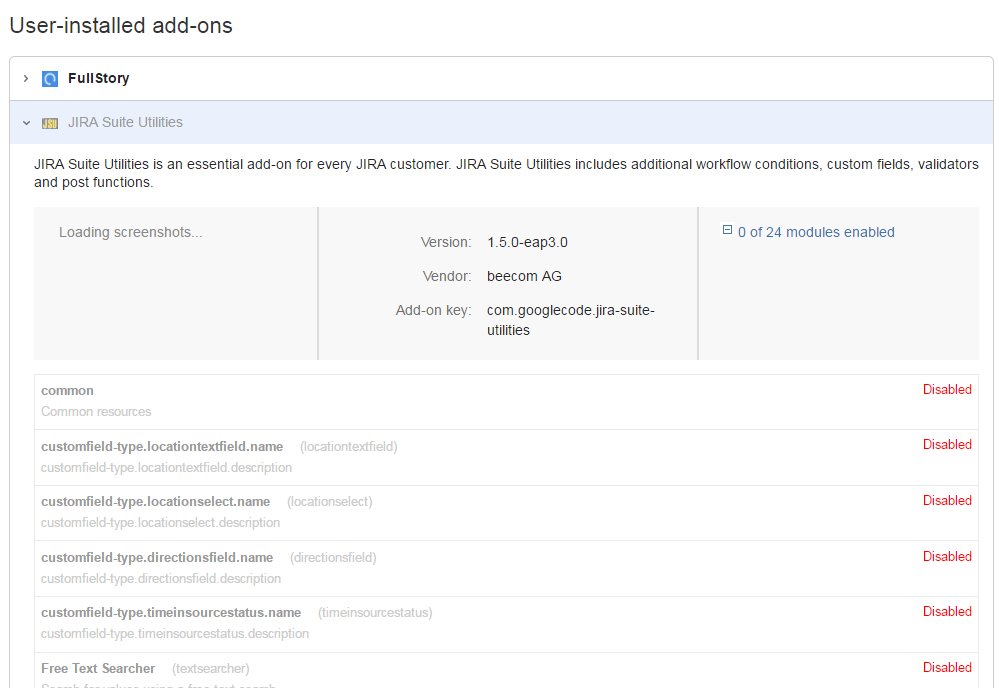
Task: Click Disabled status for directionsfield module
Action: point(947,556)
